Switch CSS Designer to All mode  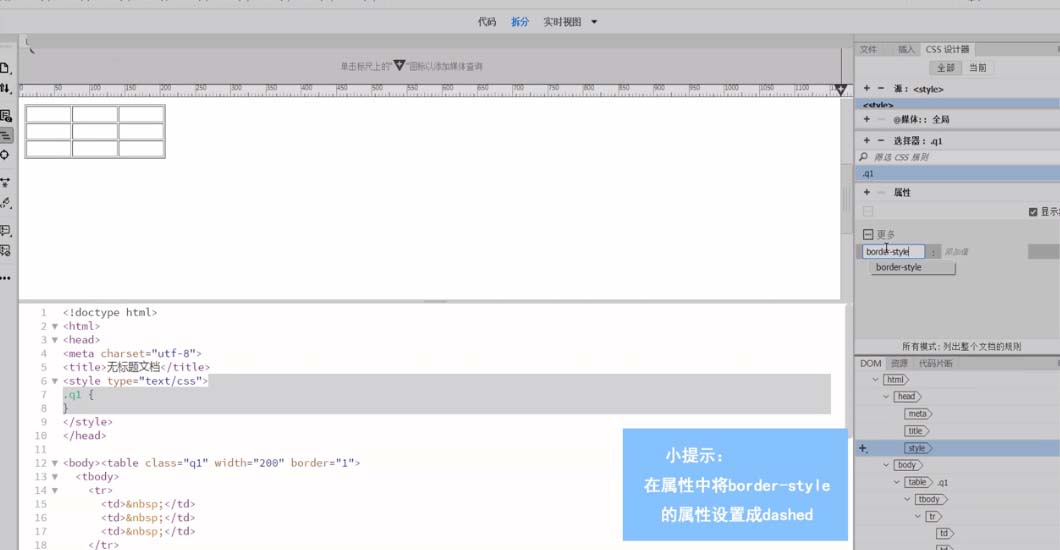(x=944, y=68)
